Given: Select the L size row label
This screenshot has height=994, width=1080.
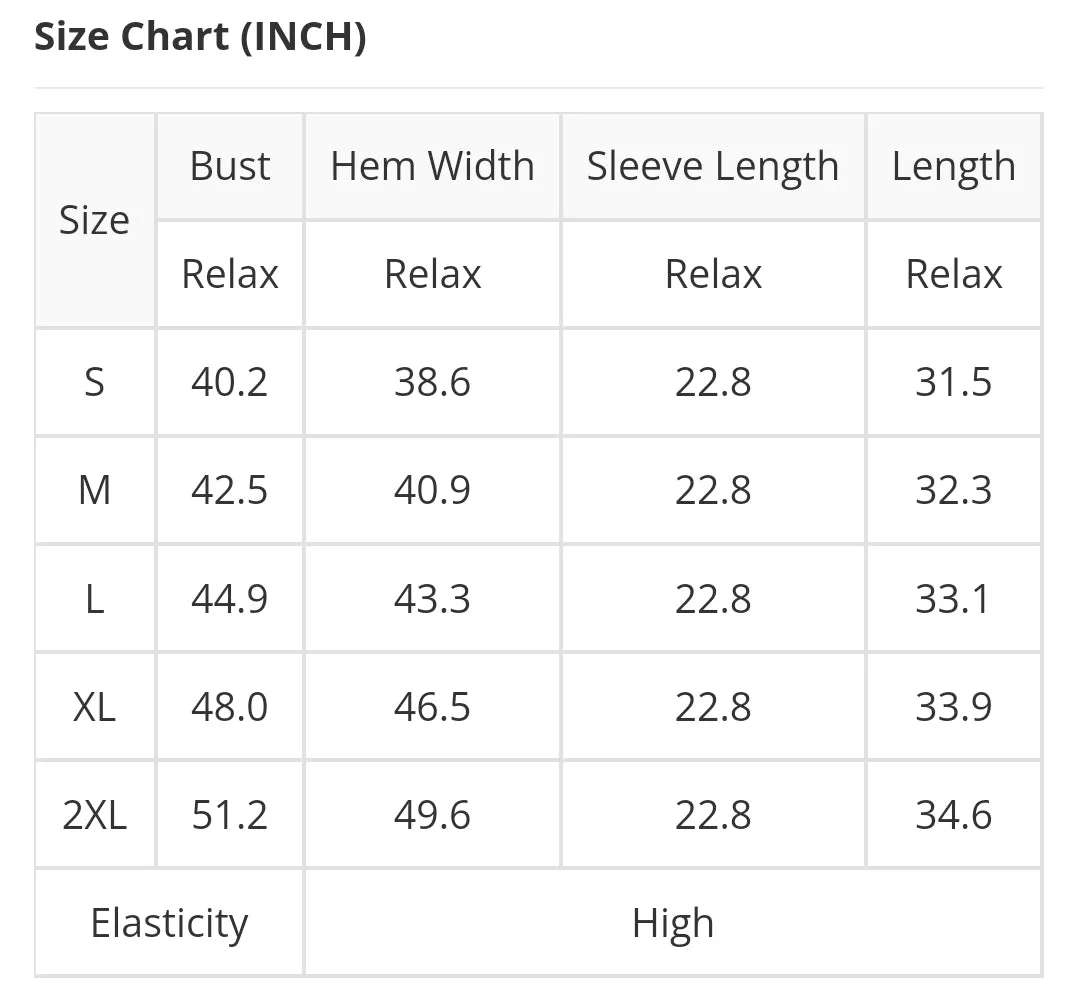Looking at the screenshot, I should (94, 599).
